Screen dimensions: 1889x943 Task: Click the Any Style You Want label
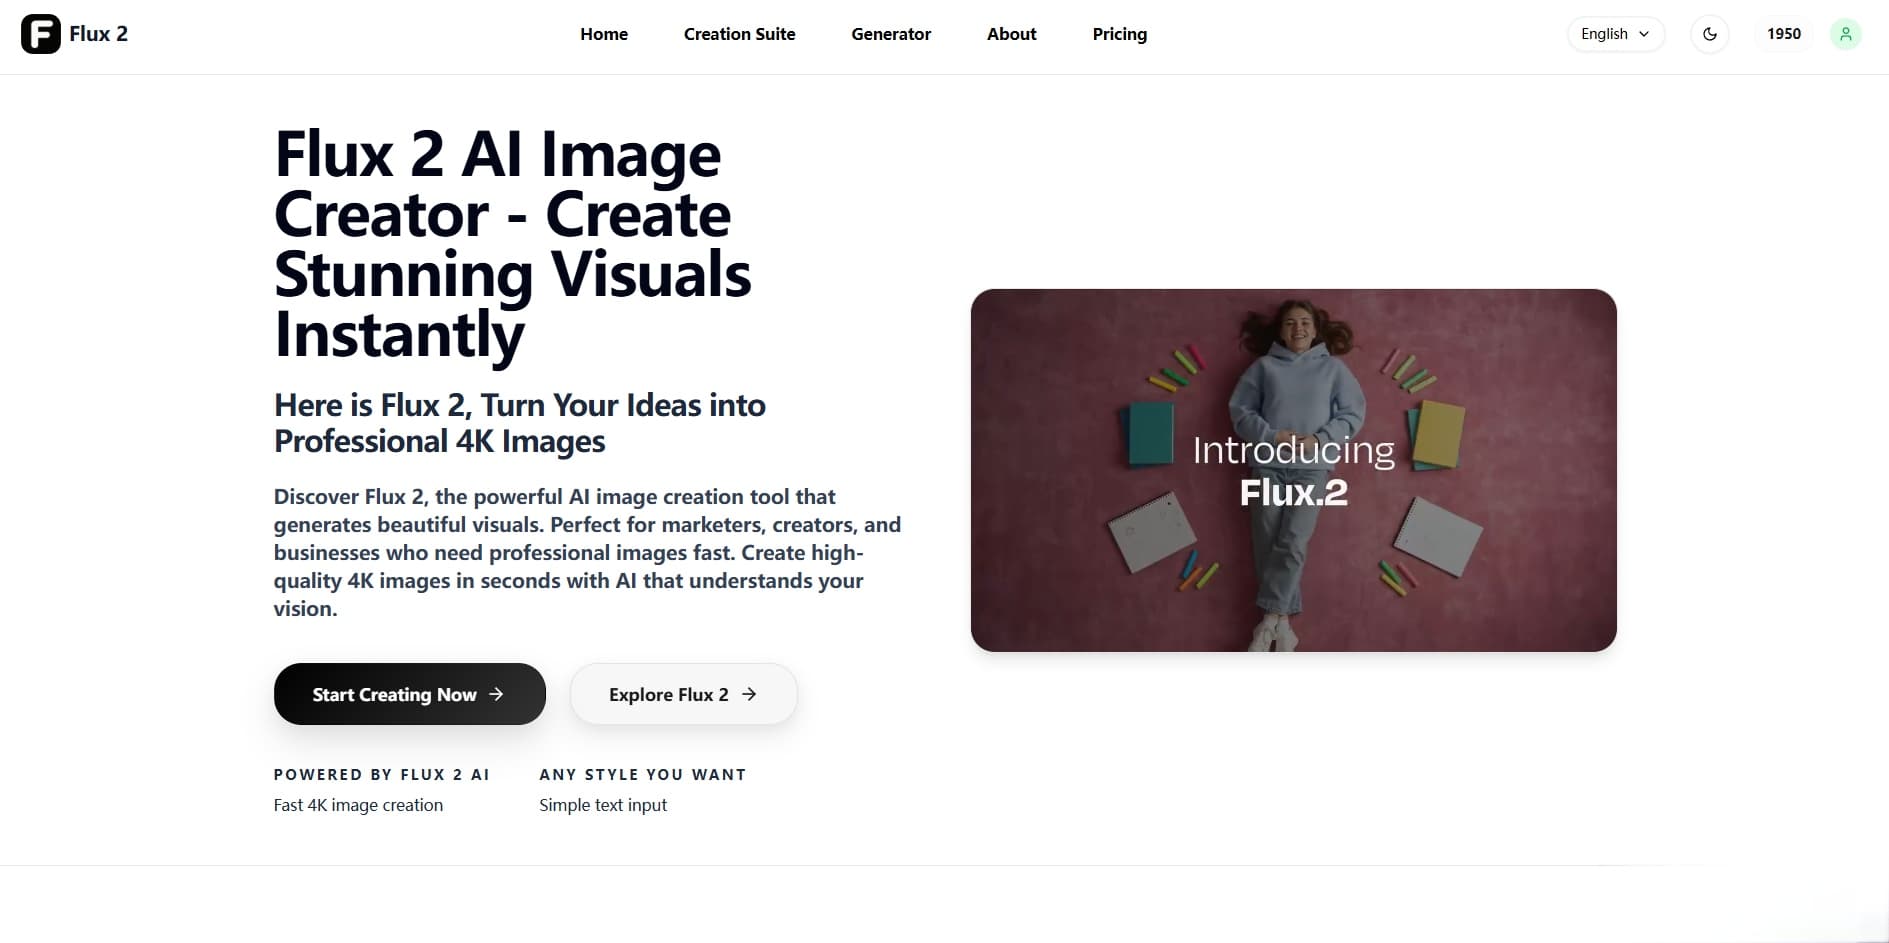pos(642,775)
